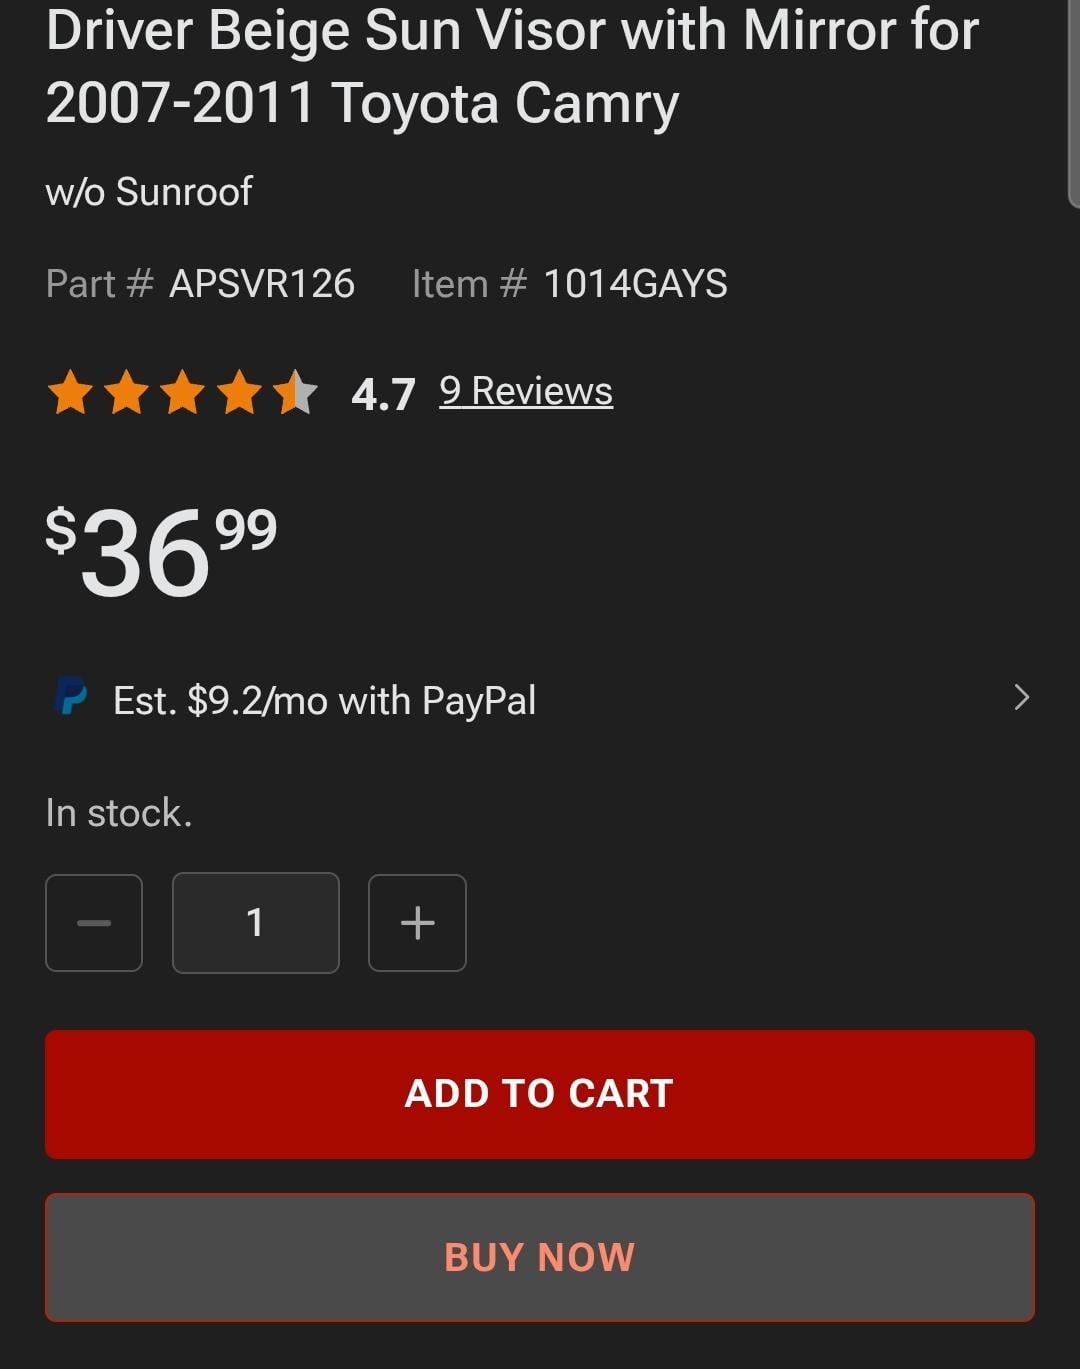Click the In stock status text
The width and height of the screenshot is (1080, 1369).
119,813
